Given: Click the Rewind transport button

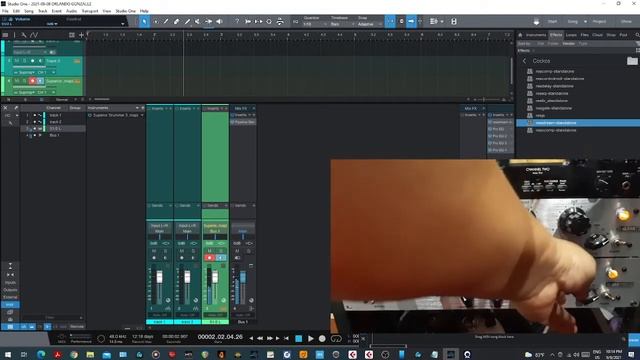Looking at the screenshot, I should point(260,338).
